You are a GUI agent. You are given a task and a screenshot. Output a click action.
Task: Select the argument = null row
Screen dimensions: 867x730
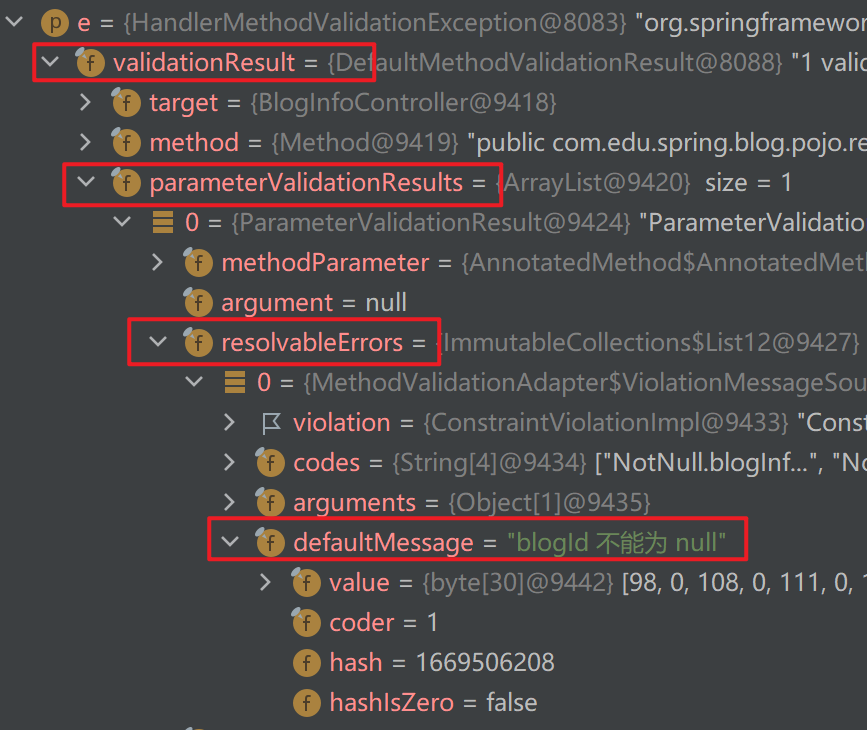(x=314, y=303)
